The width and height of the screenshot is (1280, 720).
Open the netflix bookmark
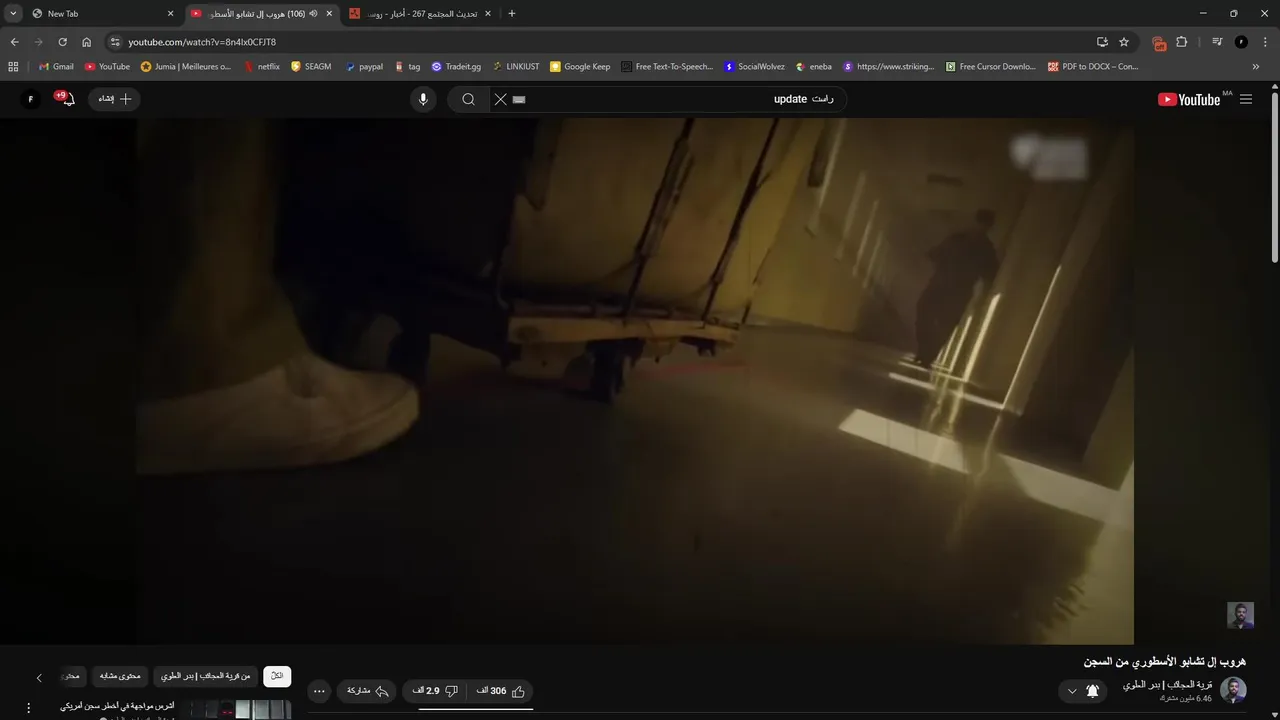point(262,67)
